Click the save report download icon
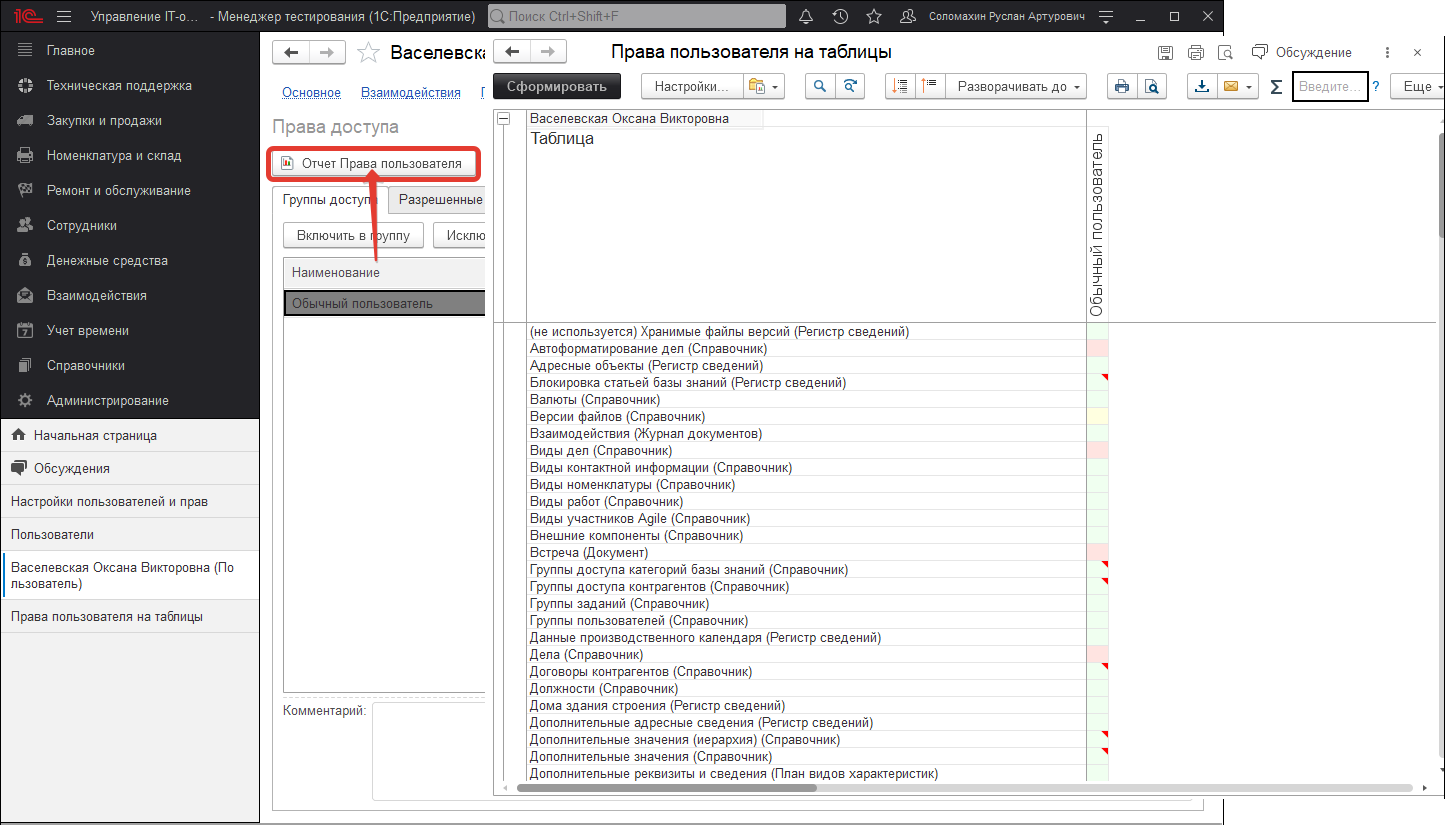Image resolution: width=1445 pixels, height=825 pixels. coord(1202,87)
